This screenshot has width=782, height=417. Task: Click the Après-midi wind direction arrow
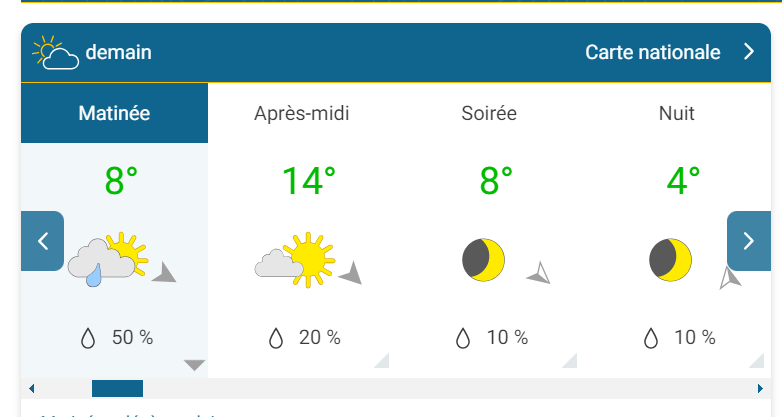350,273
